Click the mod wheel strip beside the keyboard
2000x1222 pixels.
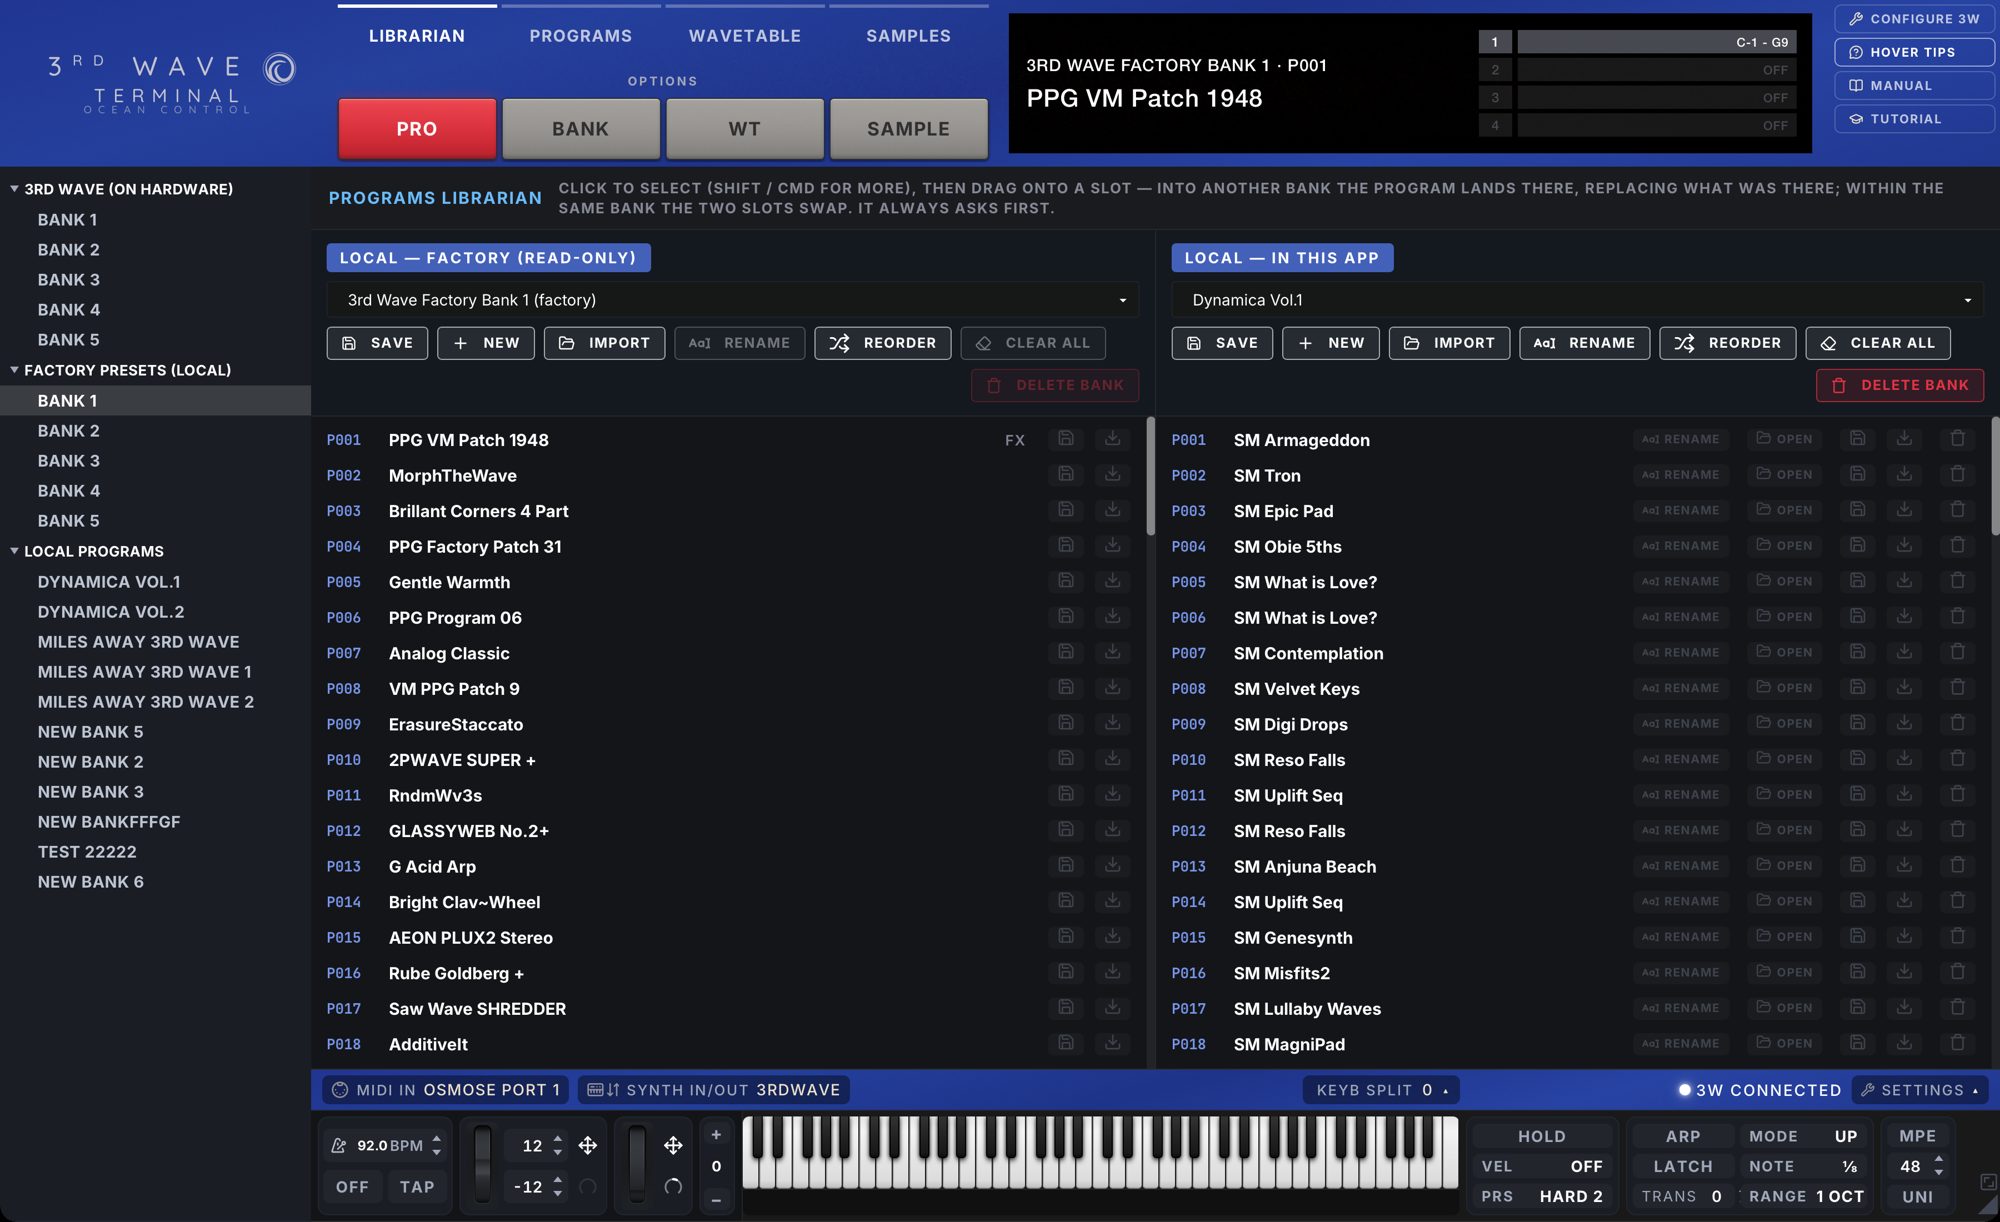point(637,1164)
